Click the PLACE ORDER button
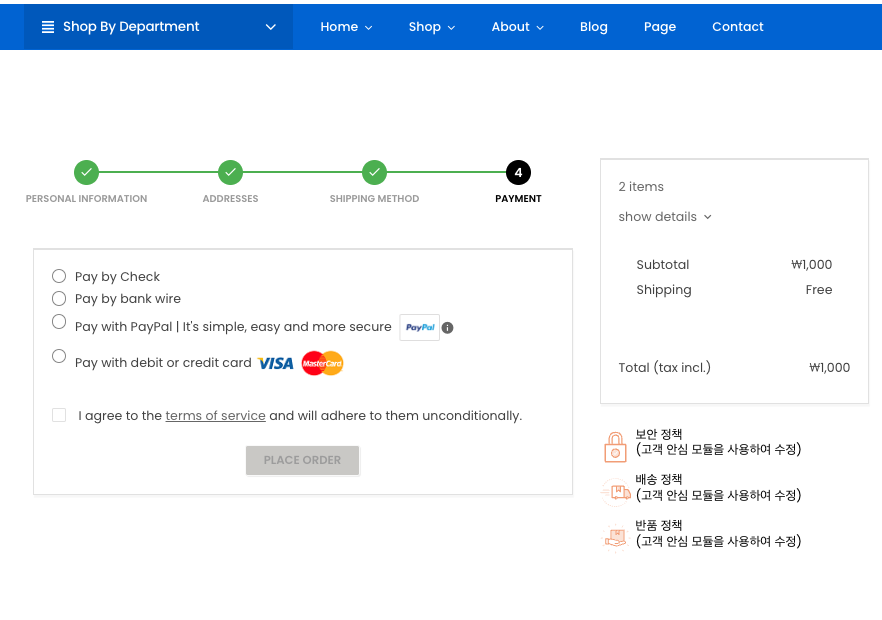This screenshot has width=882, height=620. click(x=303, y=460)
